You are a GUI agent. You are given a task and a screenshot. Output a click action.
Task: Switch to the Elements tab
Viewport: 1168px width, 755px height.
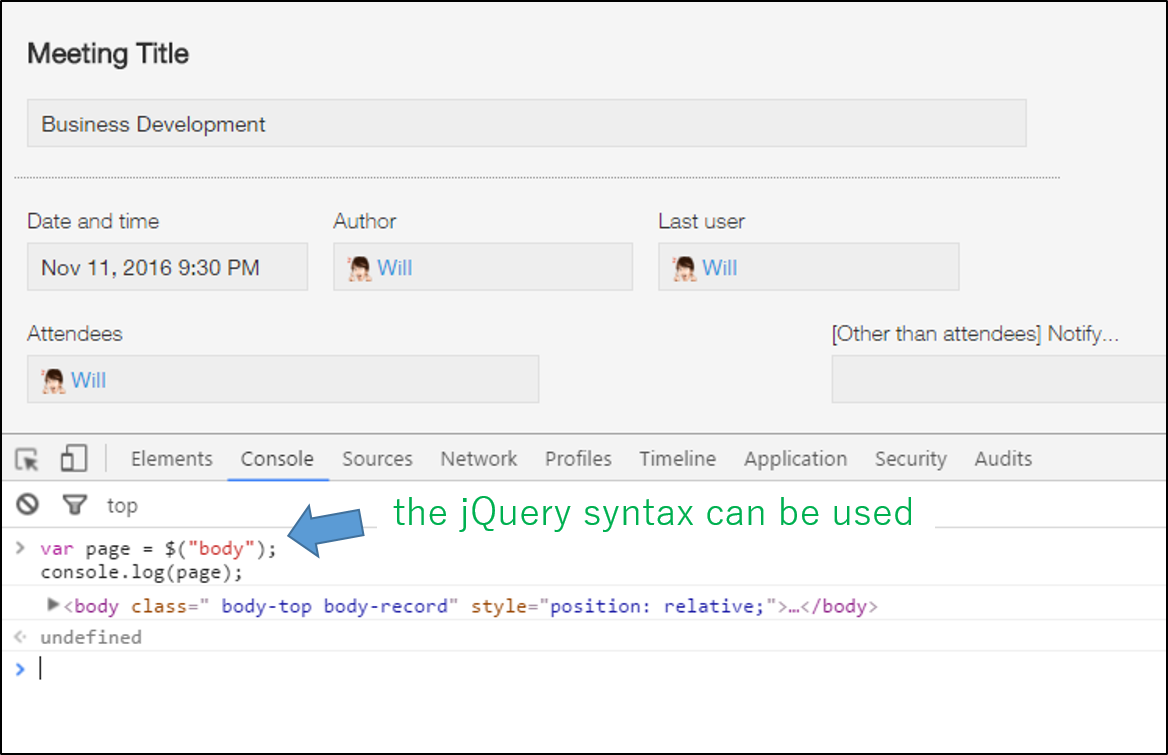pyautogui.click(x=171, y=458)
